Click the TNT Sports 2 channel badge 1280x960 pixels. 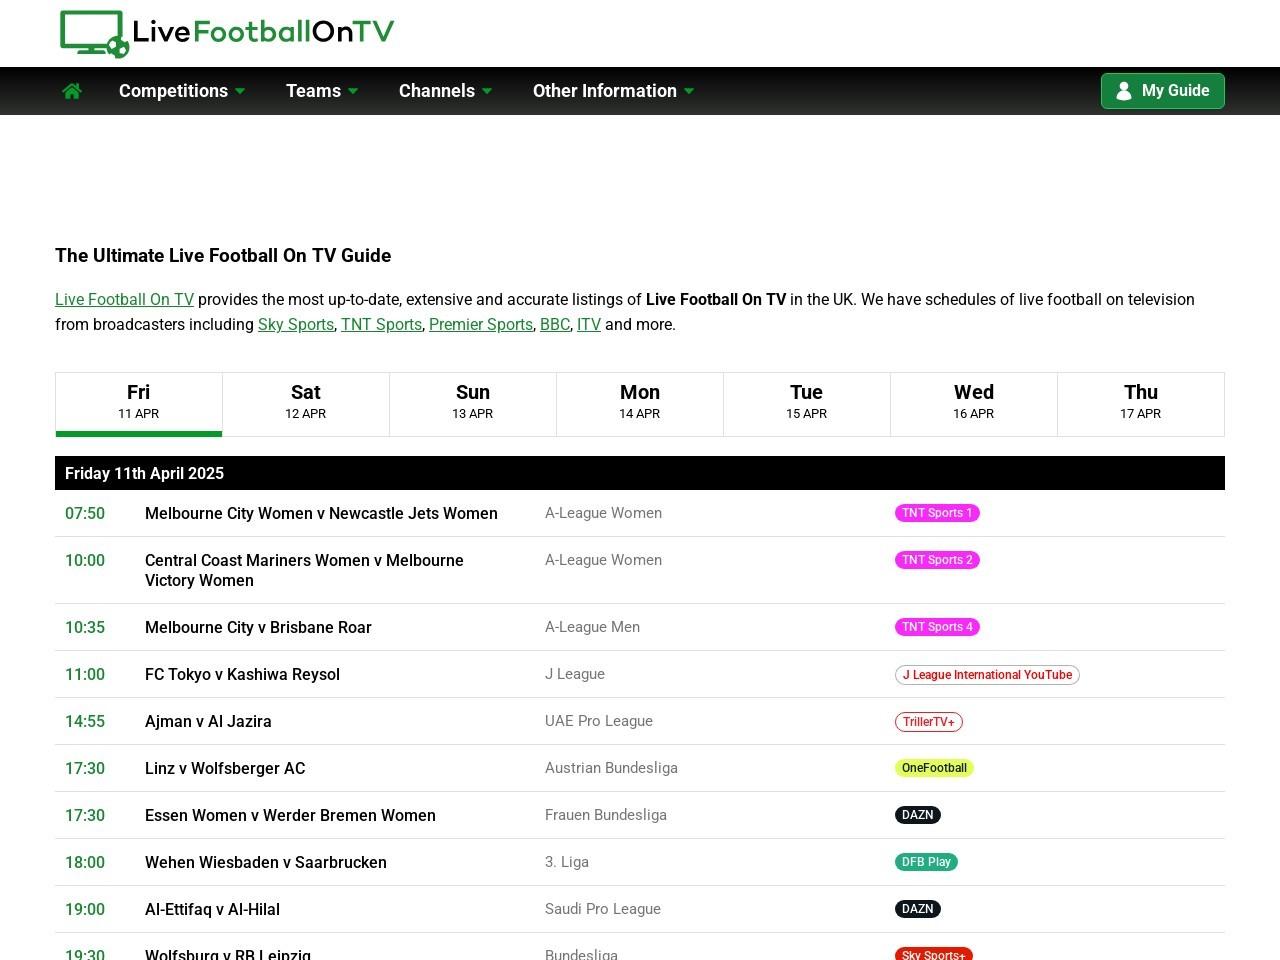[x=937, y=560]
